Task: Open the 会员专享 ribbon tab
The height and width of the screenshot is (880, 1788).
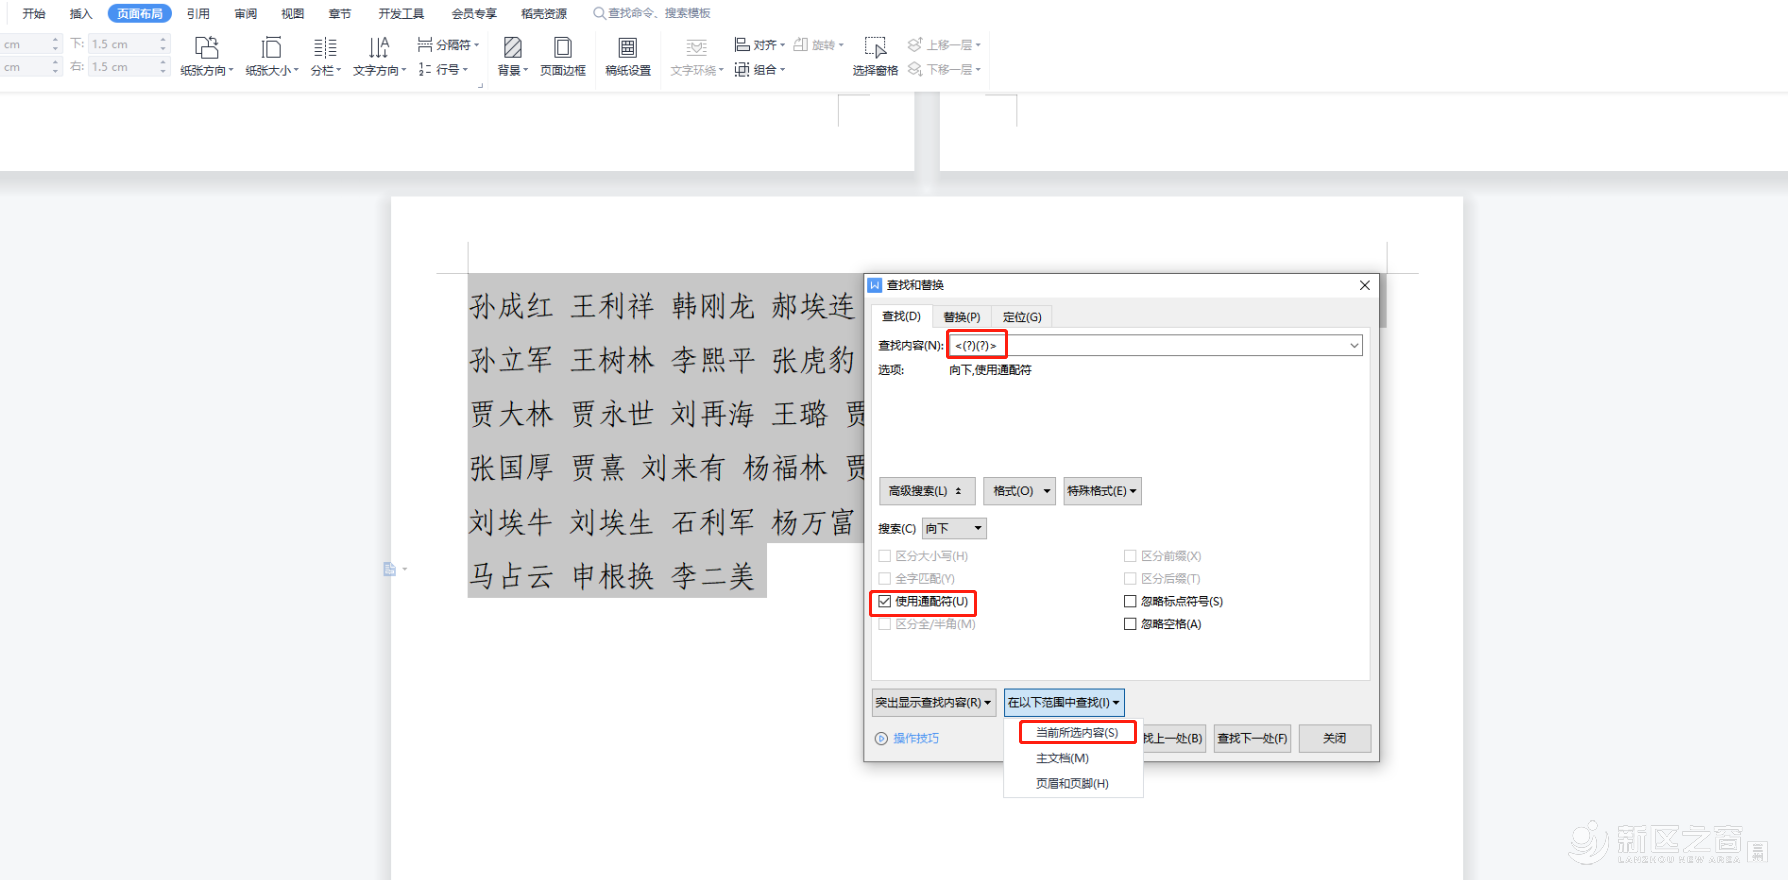Action: [474, 13]
